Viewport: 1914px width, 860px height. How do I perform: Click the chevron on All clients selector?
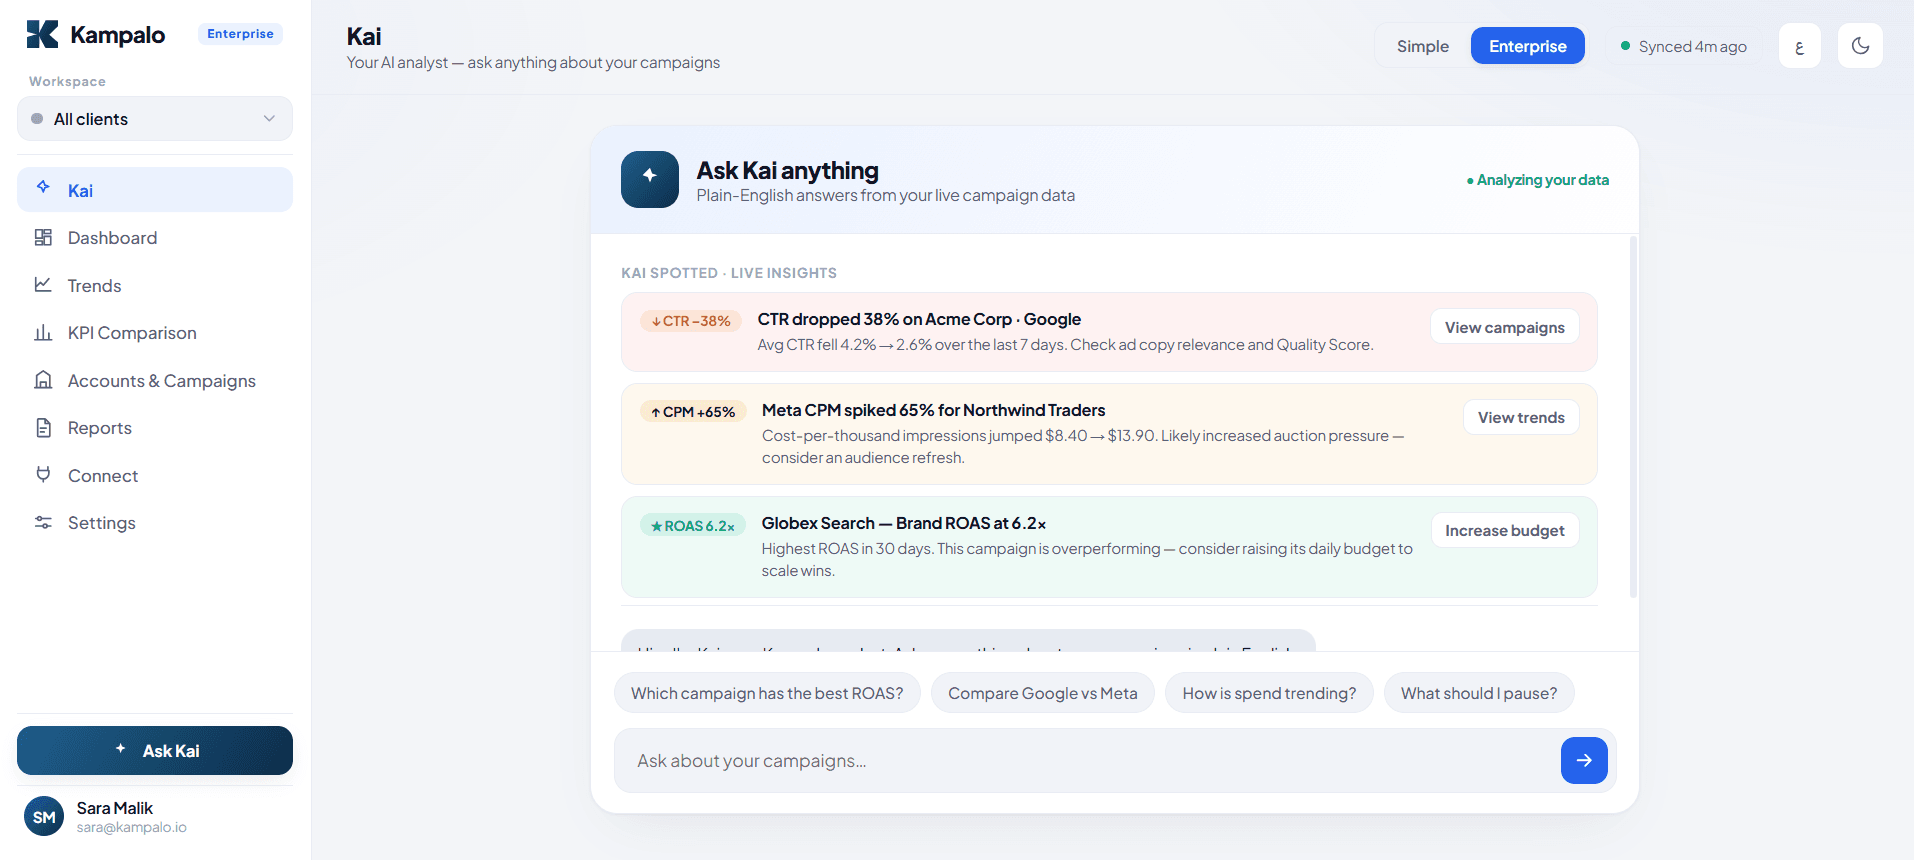(x=269, y=119)
